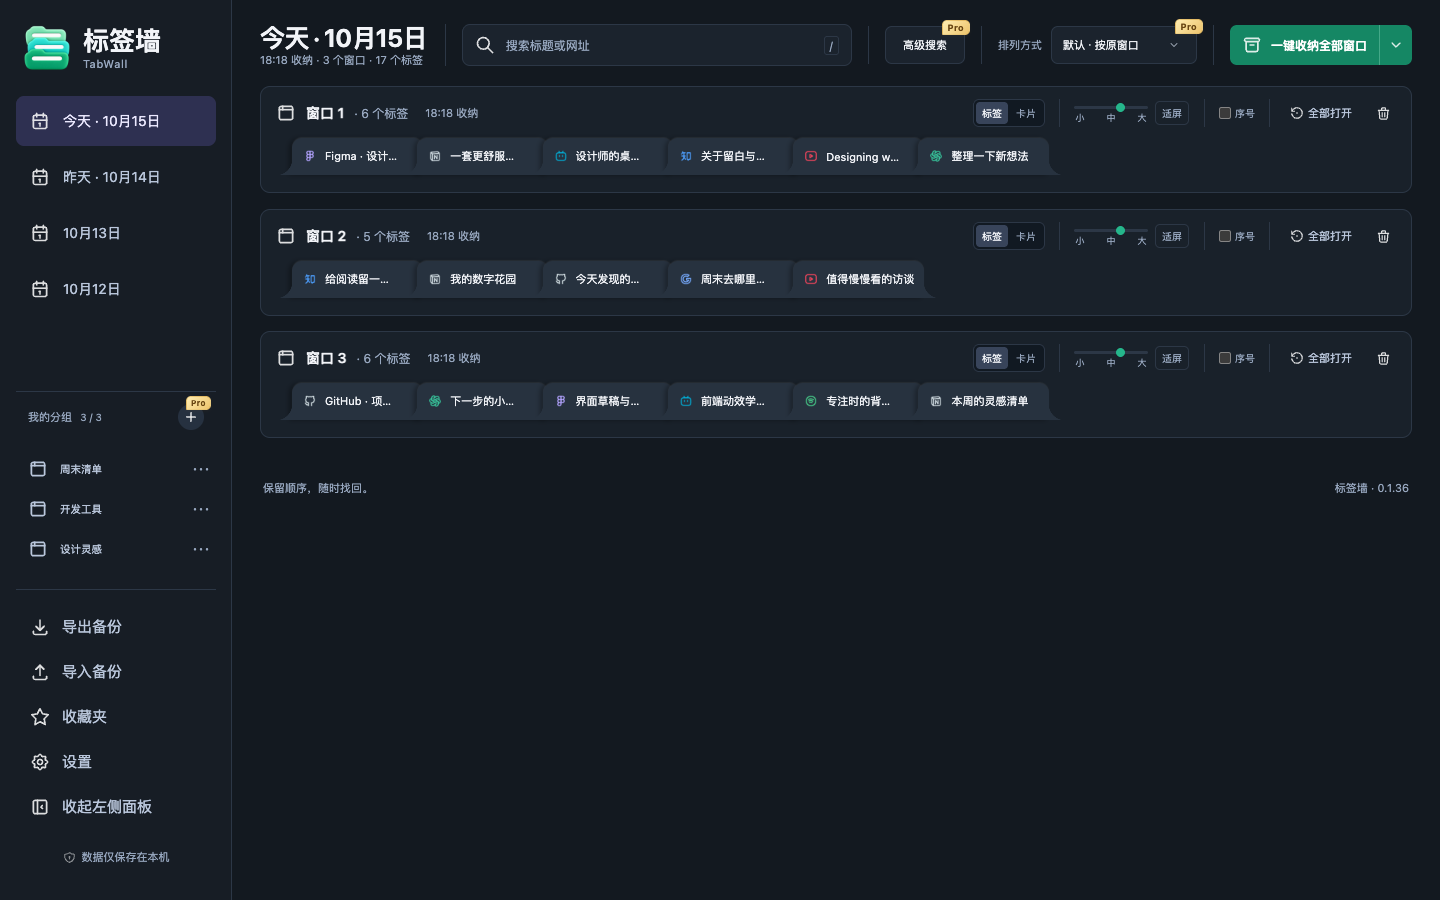Select 10月12日 in the sidebar
The height and width of the screenshot is (900, 1440).
[x=116, y=289]
